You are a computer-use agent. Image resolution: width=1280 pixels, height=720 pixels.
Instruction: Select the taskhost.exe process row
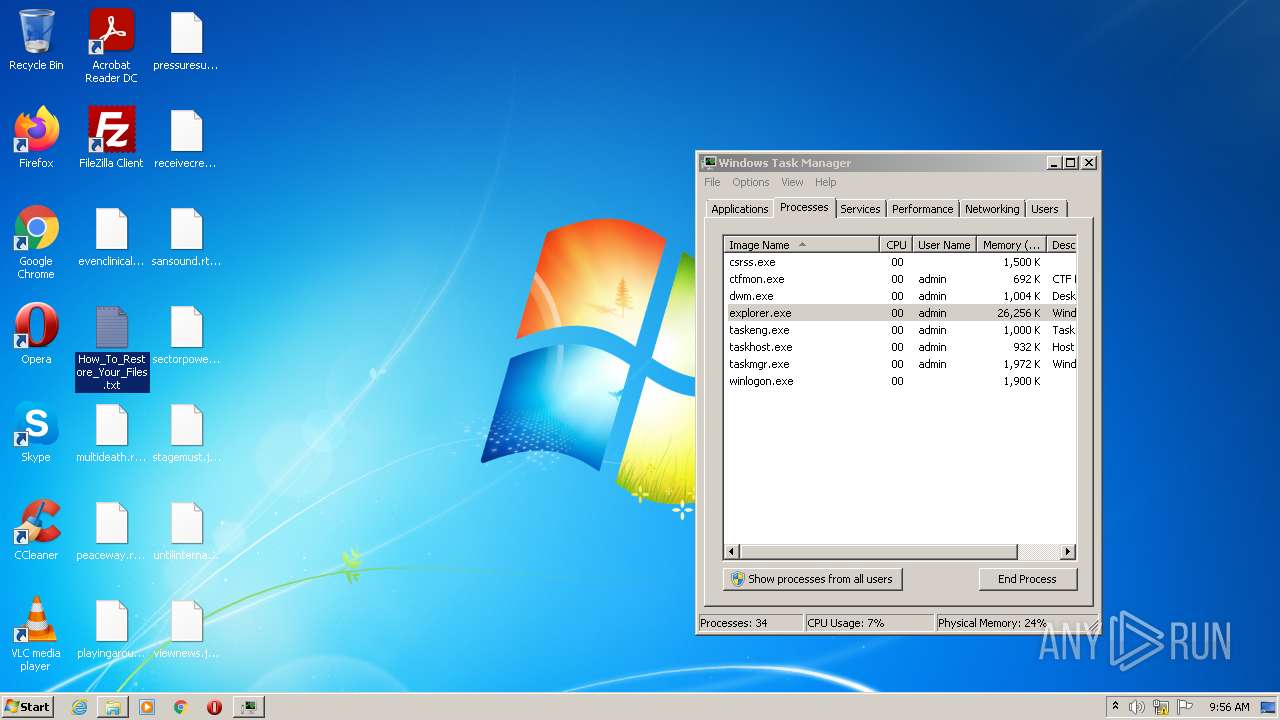coord(900,347)
